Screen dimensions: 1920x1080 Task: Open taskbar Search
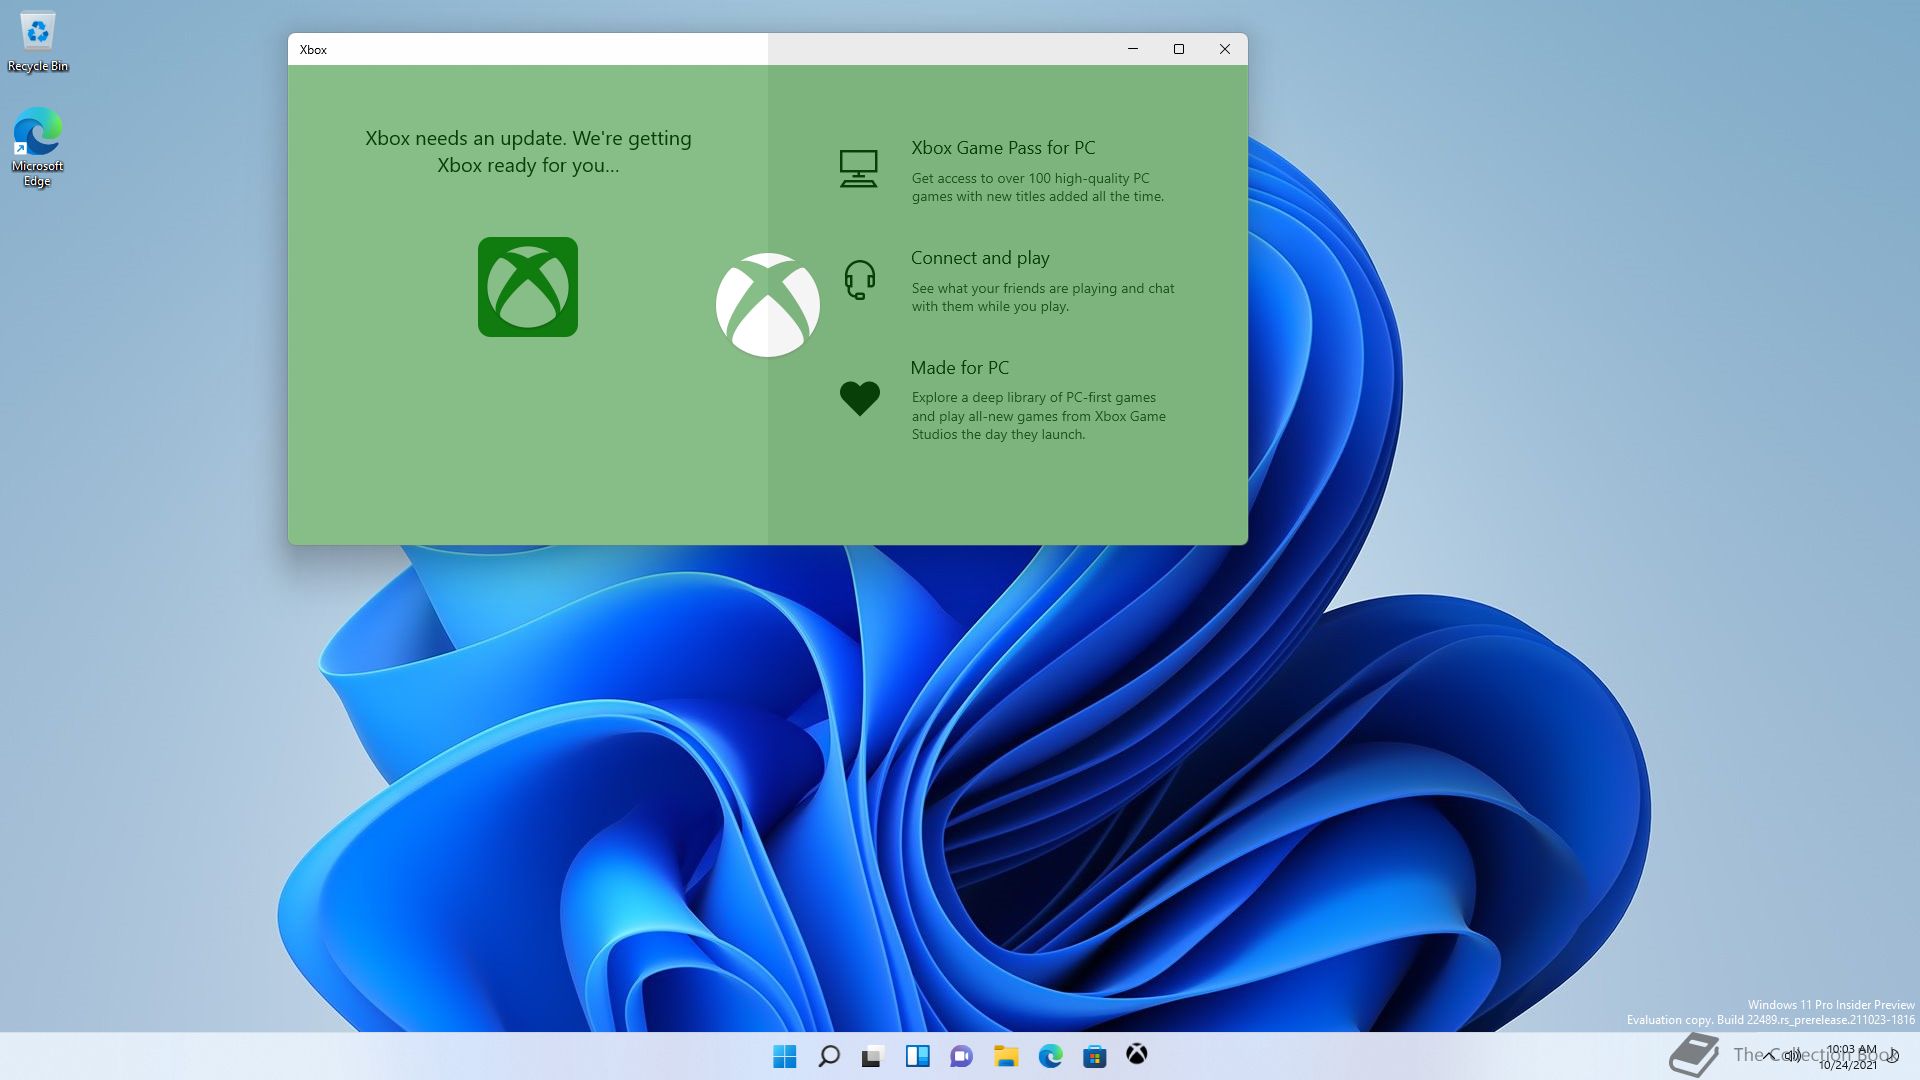pyautogui.click(x=829, y=1056)
